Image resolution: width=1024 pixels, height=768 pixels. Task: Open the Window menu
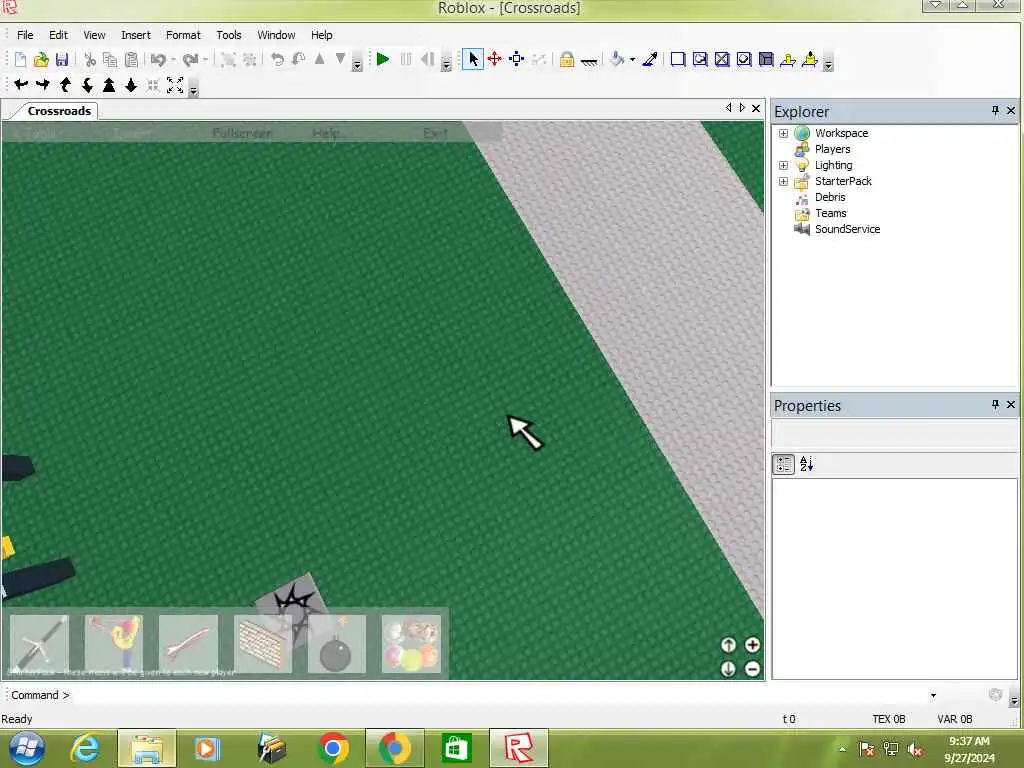(x=276, y=35)
